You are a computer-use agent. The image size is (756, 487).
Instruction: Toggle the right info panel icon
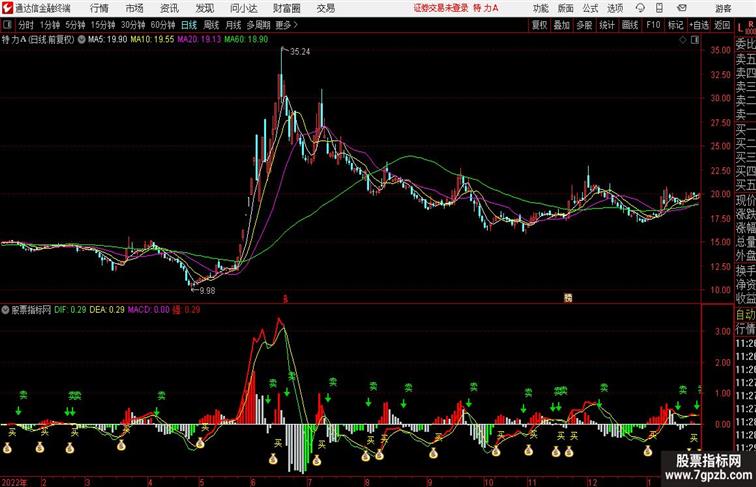(695, 40)
